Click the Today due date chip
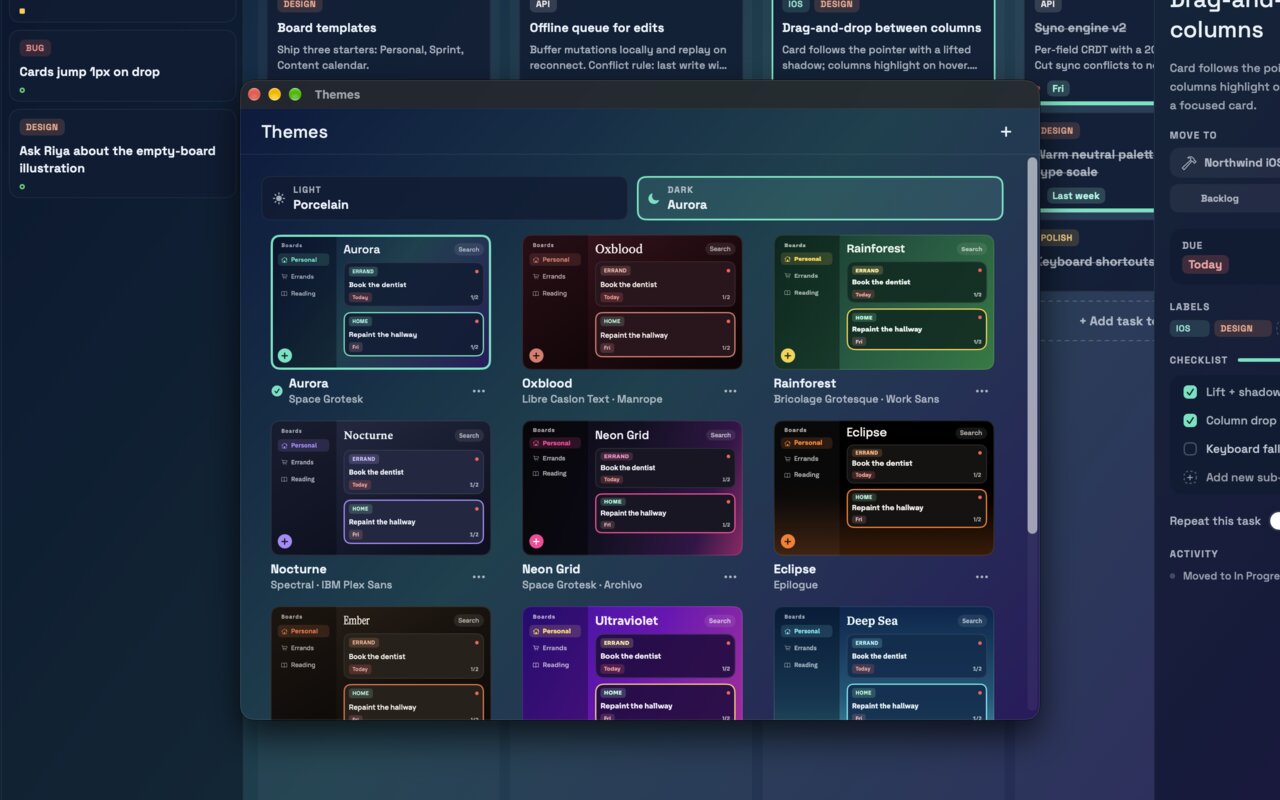1280x800 pixels. click(x=1205, y=265)
